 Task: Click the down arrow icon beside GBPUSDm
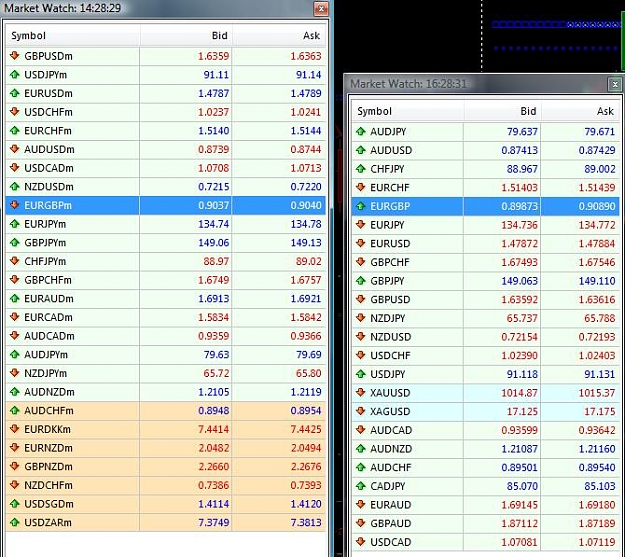[15, 55]
